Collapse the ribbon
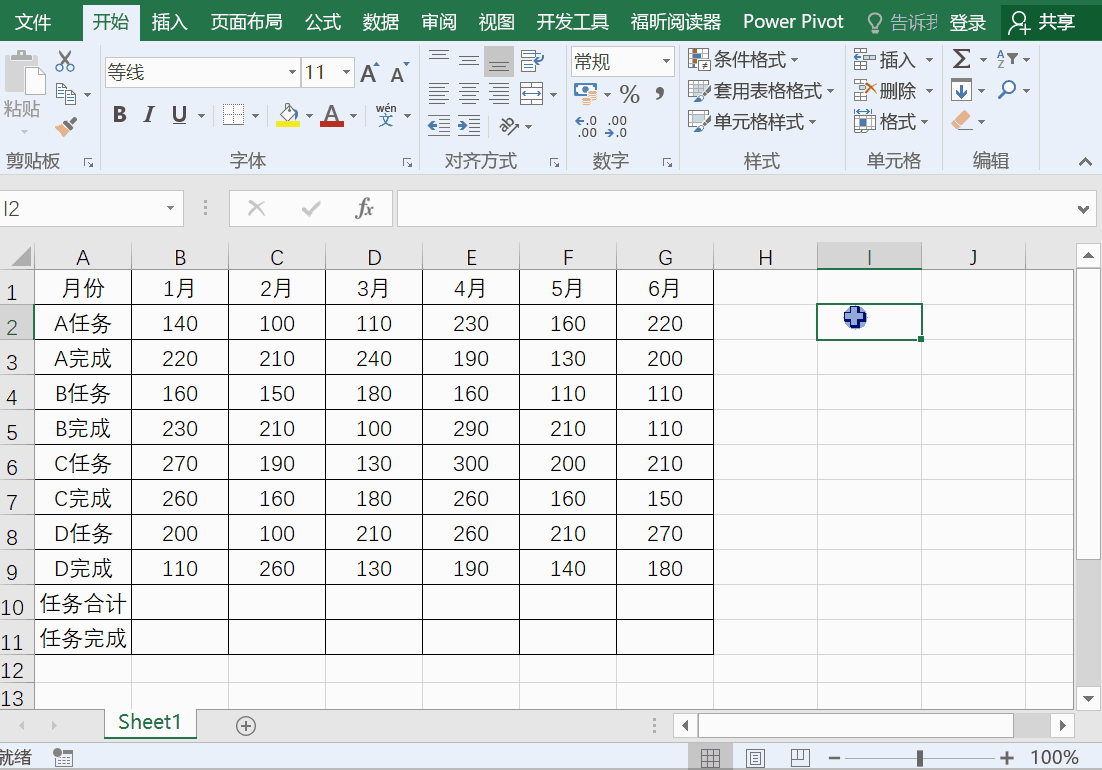The width and height of the screenshot is (1102, 770). click(1085, 162)
